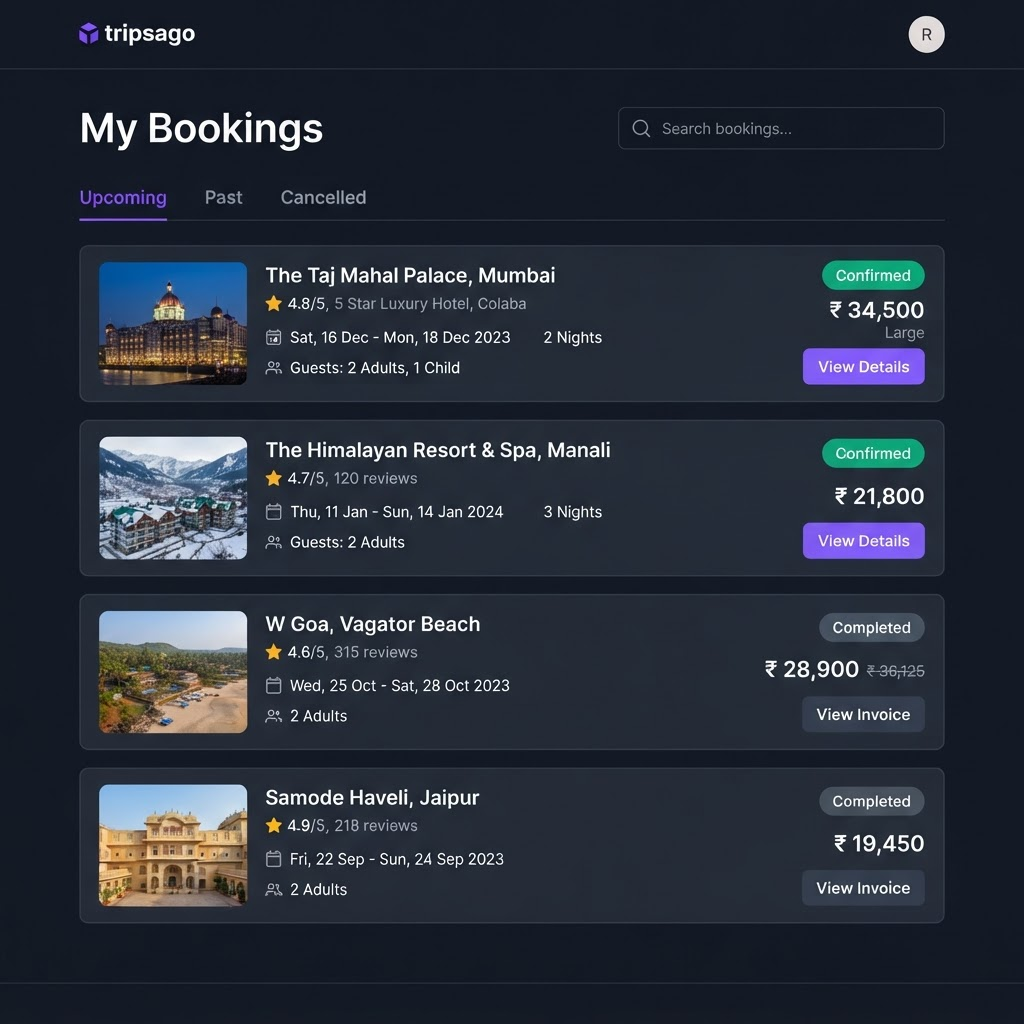The image size is (1024, 1024).
Task: Click the search magnifier icon
Action: (x=641, y=128)
